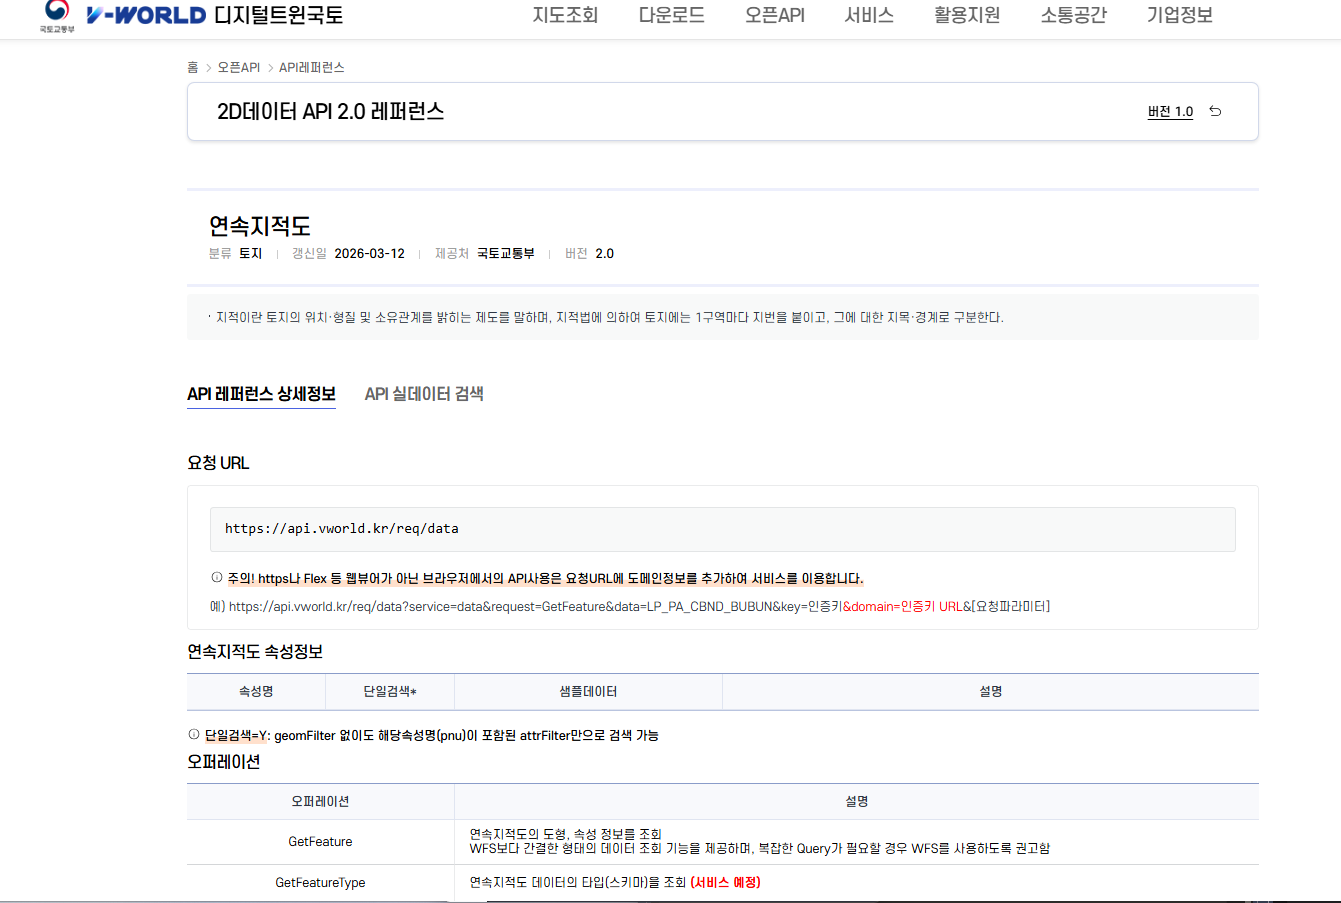Click the 샘플데이터 column header
This screenshot has width=1341, height=903.
pyautogui.click(x=588, y=691)
